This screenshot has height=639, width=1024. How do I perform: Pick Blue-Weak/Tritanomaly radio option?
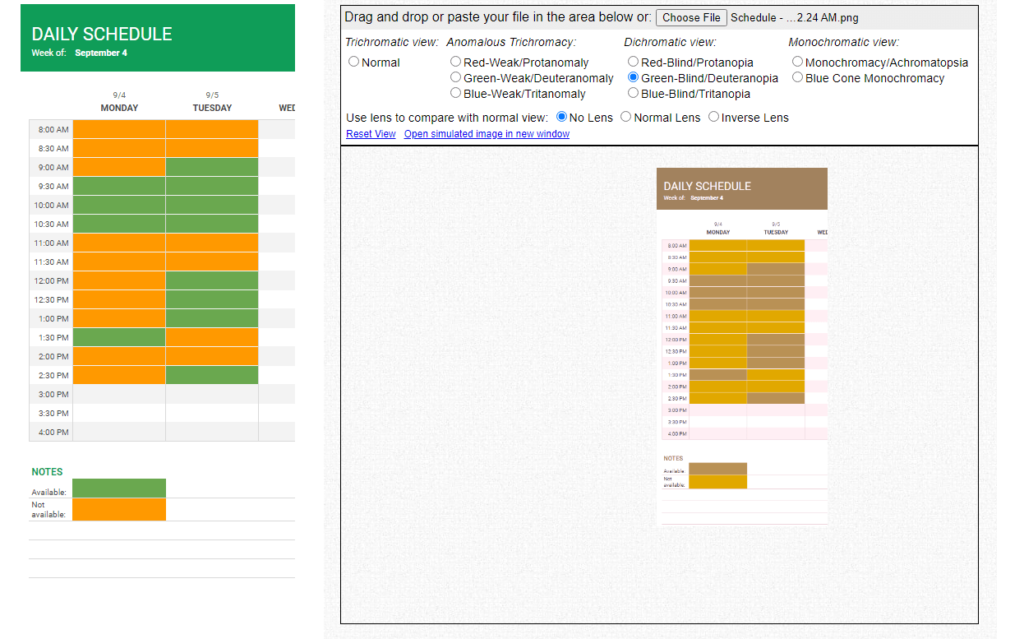click(456, 93)
